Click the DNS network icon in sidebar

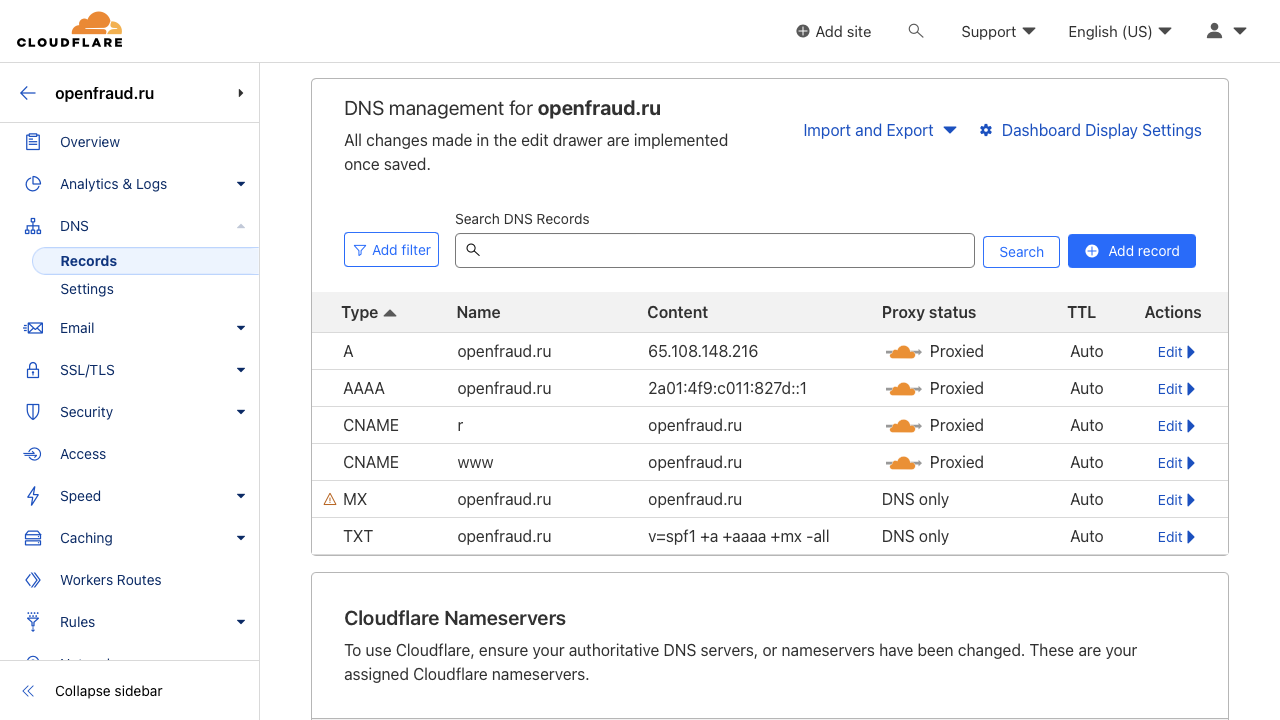pos(33,226)
